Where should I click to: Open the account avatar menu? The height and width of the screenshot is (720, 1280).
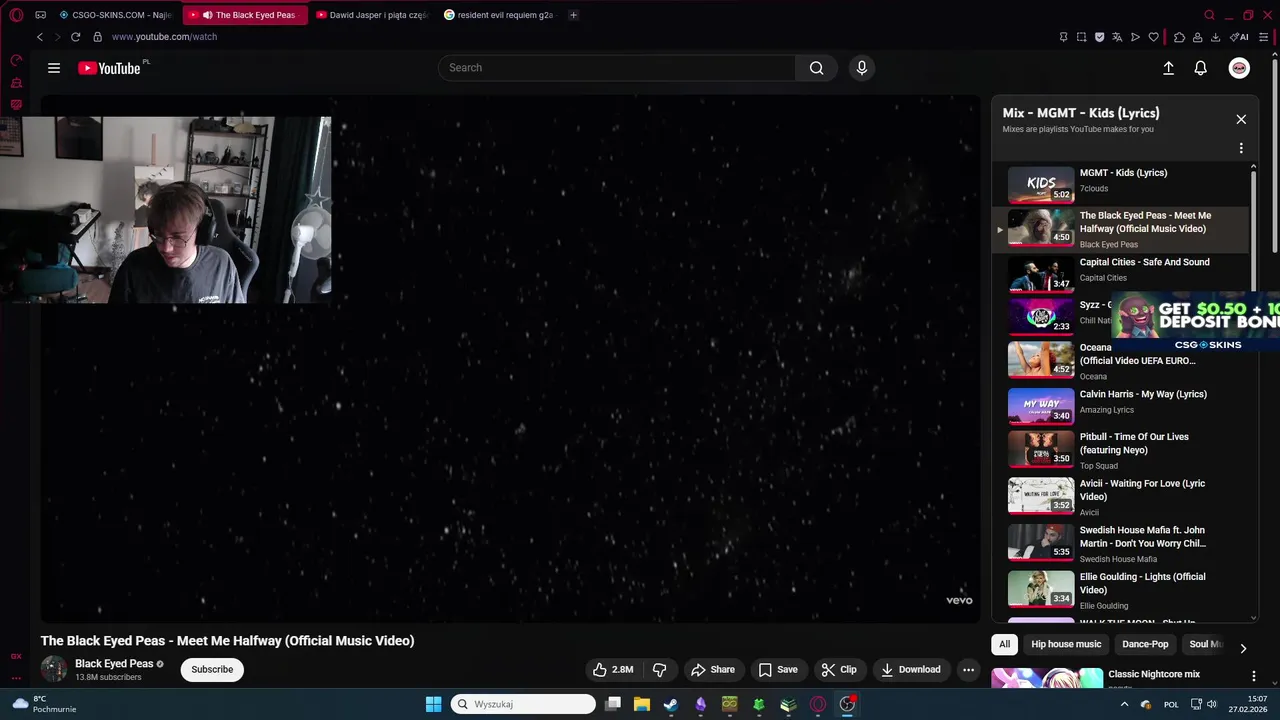(1239, 68)
